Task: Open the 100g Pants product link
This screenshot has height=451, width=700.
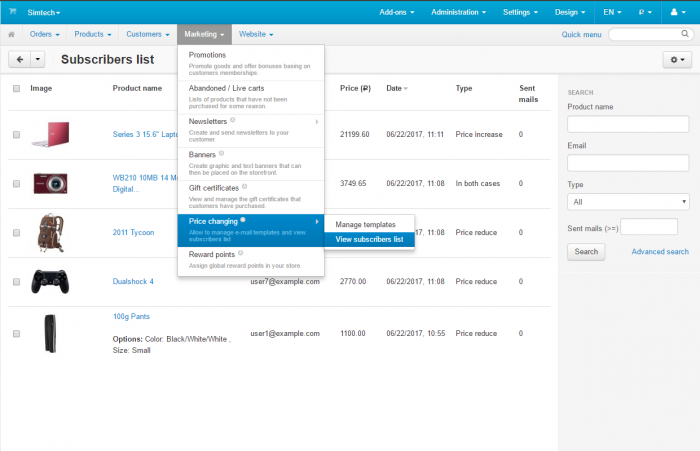Action: click(131, 317)
